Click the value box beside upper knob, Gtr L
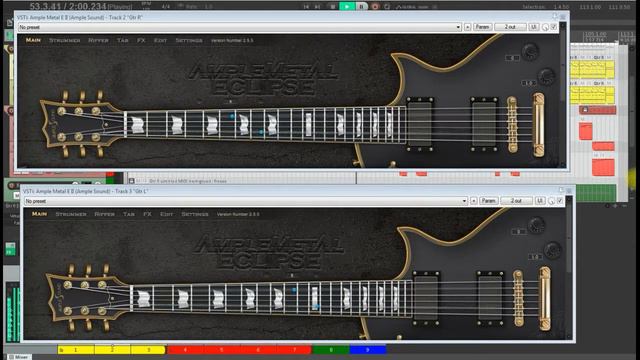Screen dimensions: 640x360 tap(519, 232)
